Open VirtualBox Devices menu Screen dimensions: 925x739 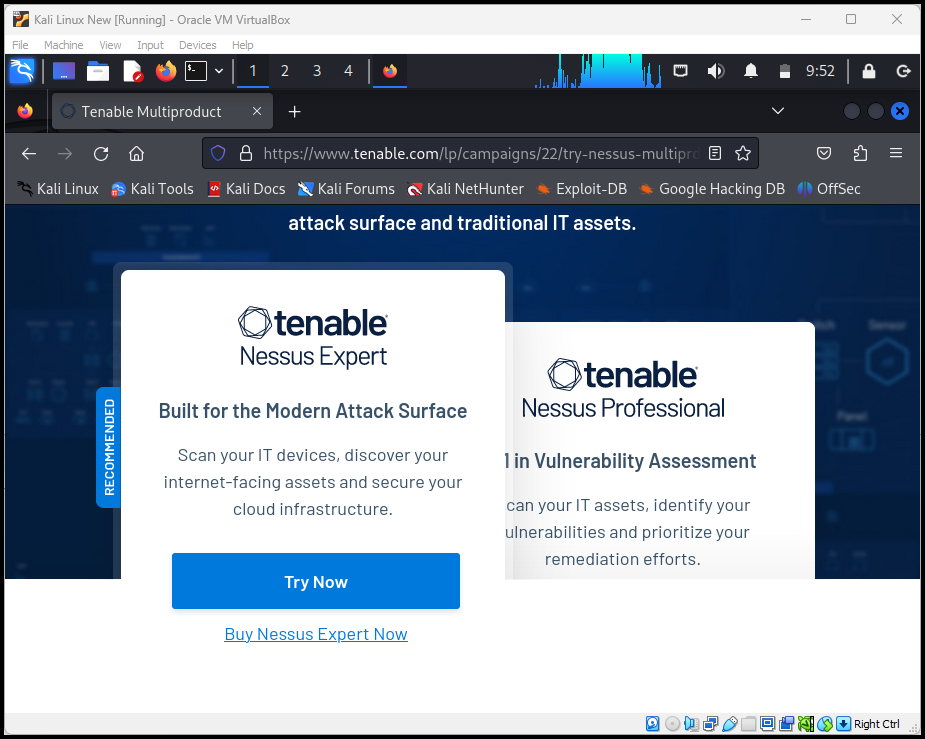[198, 45]
